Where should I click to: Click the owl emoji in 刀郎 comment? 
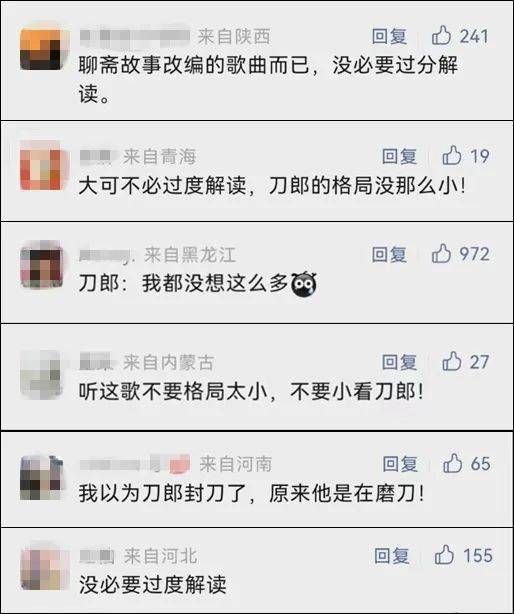[304, 284]
